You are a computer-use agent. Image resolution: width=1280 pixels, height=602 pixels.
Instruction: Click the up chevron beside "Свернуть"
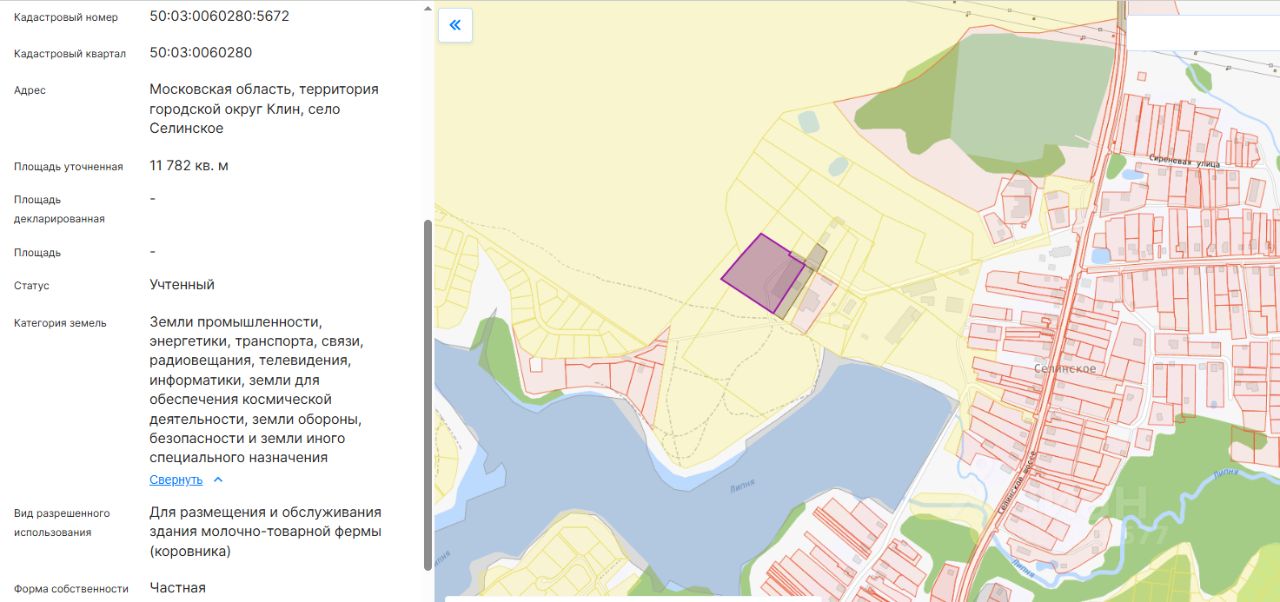[x=218, y=480]
